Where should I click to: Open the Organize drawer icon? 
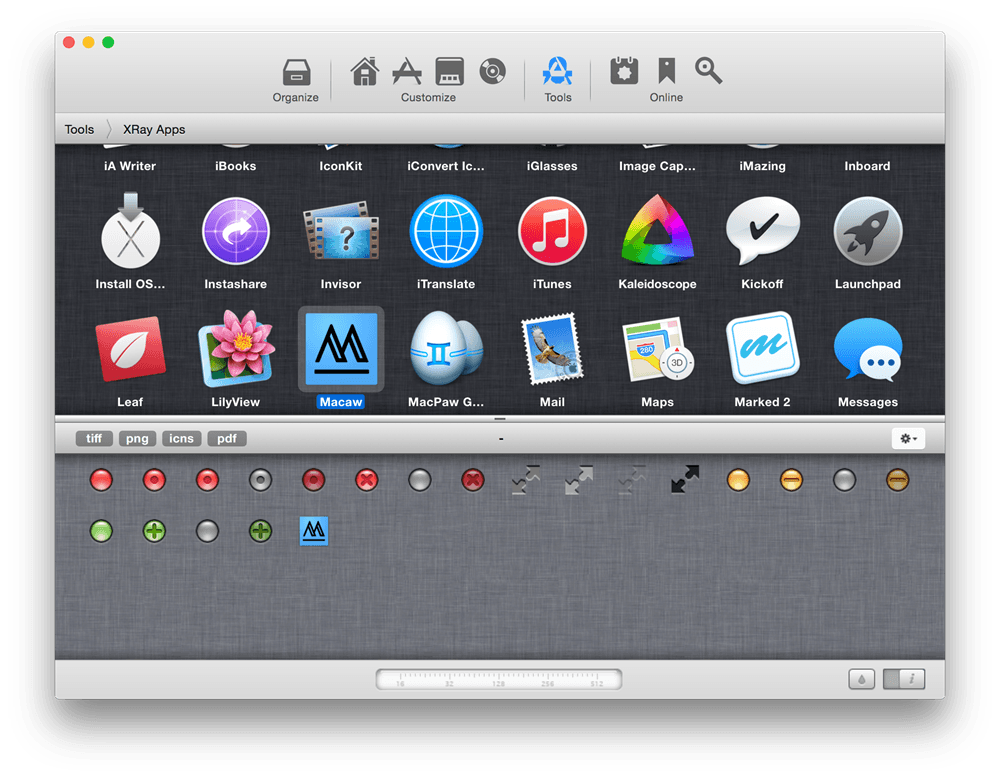click(x=296, y=72)
